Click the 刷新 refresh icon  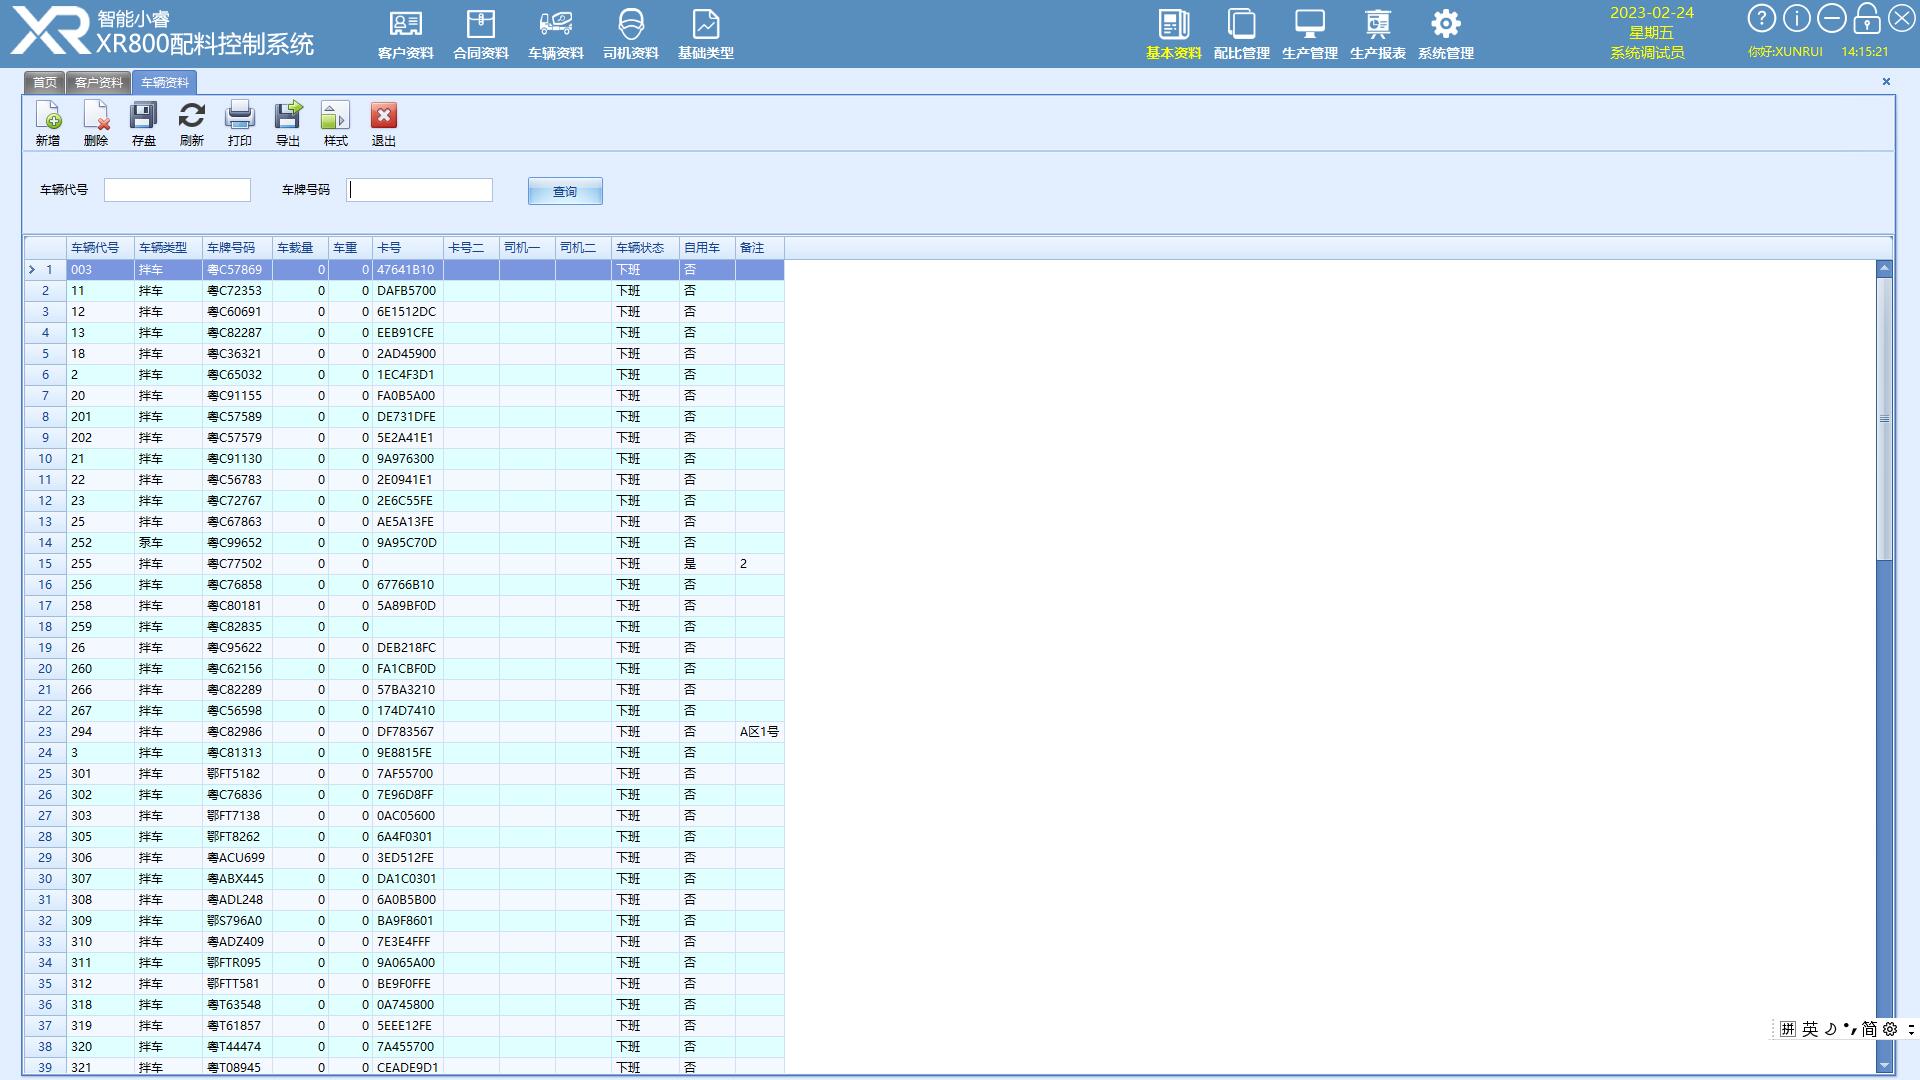coord(192,124)
